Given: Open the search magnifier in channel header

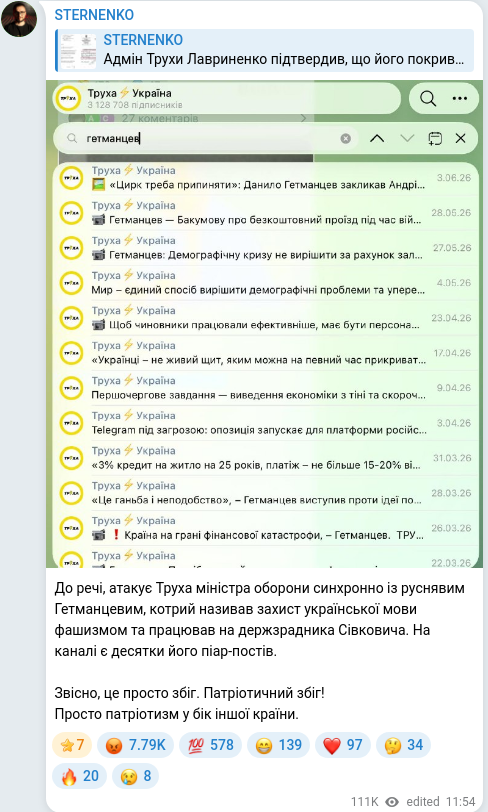Looking at the screenshot, I should pos(428,98).
